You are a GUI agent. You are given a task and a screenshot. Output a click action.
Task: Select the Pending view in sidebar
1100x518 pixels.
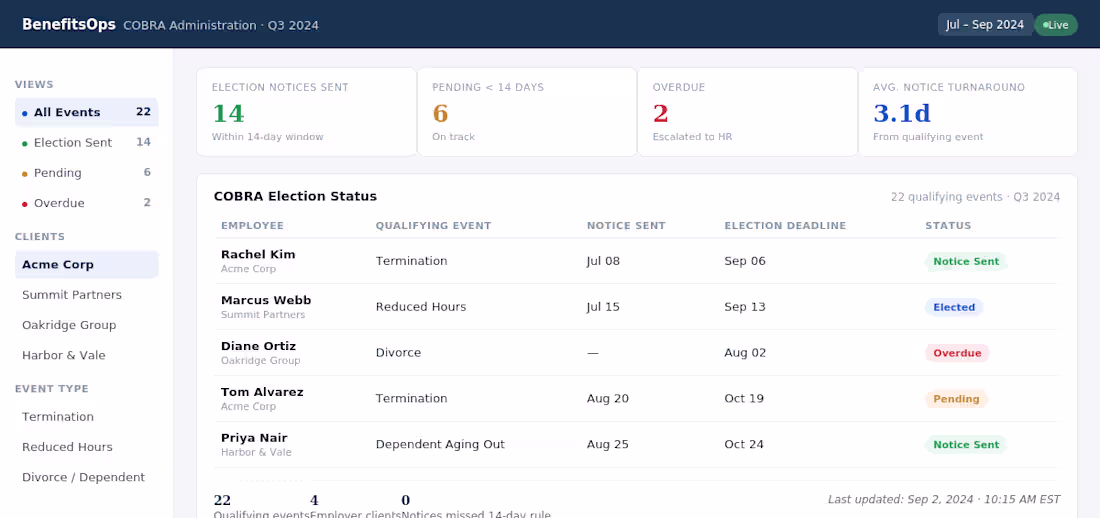click(86, 173)
